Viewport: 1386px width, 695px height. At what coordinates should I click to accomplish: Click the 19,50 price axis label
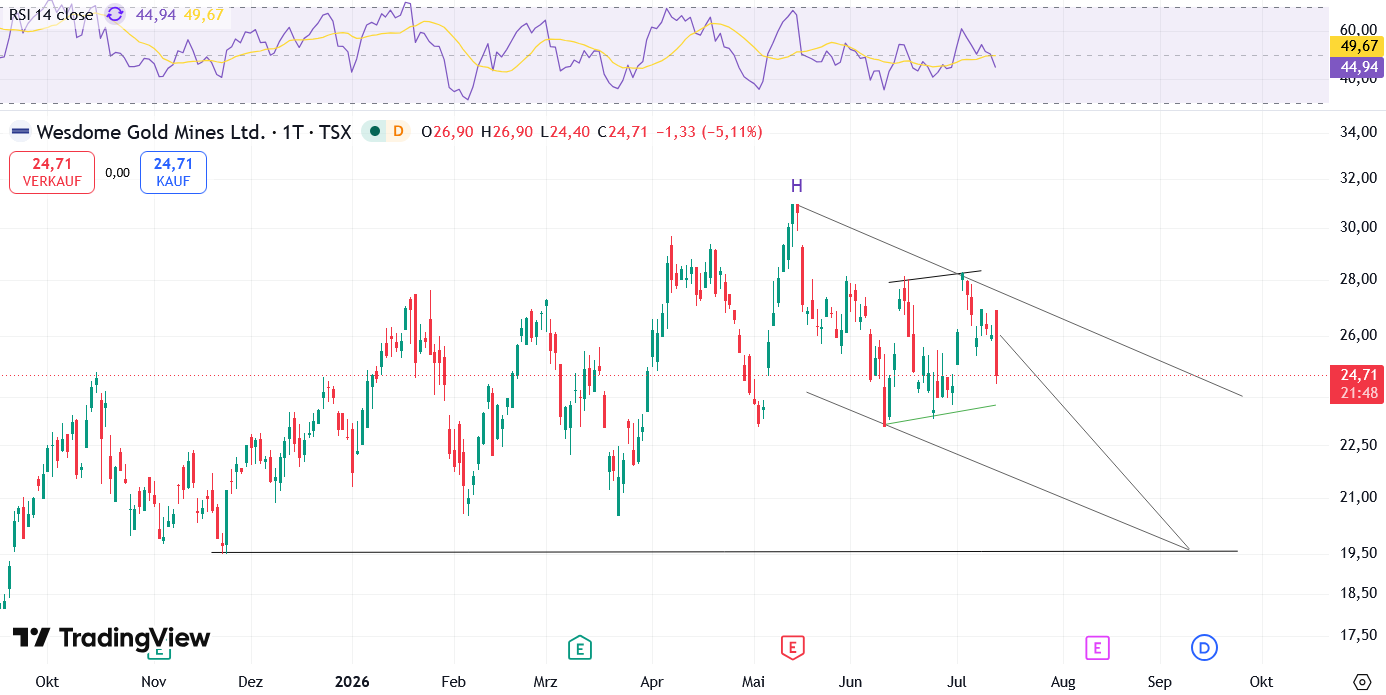[x=1360, y=552]
